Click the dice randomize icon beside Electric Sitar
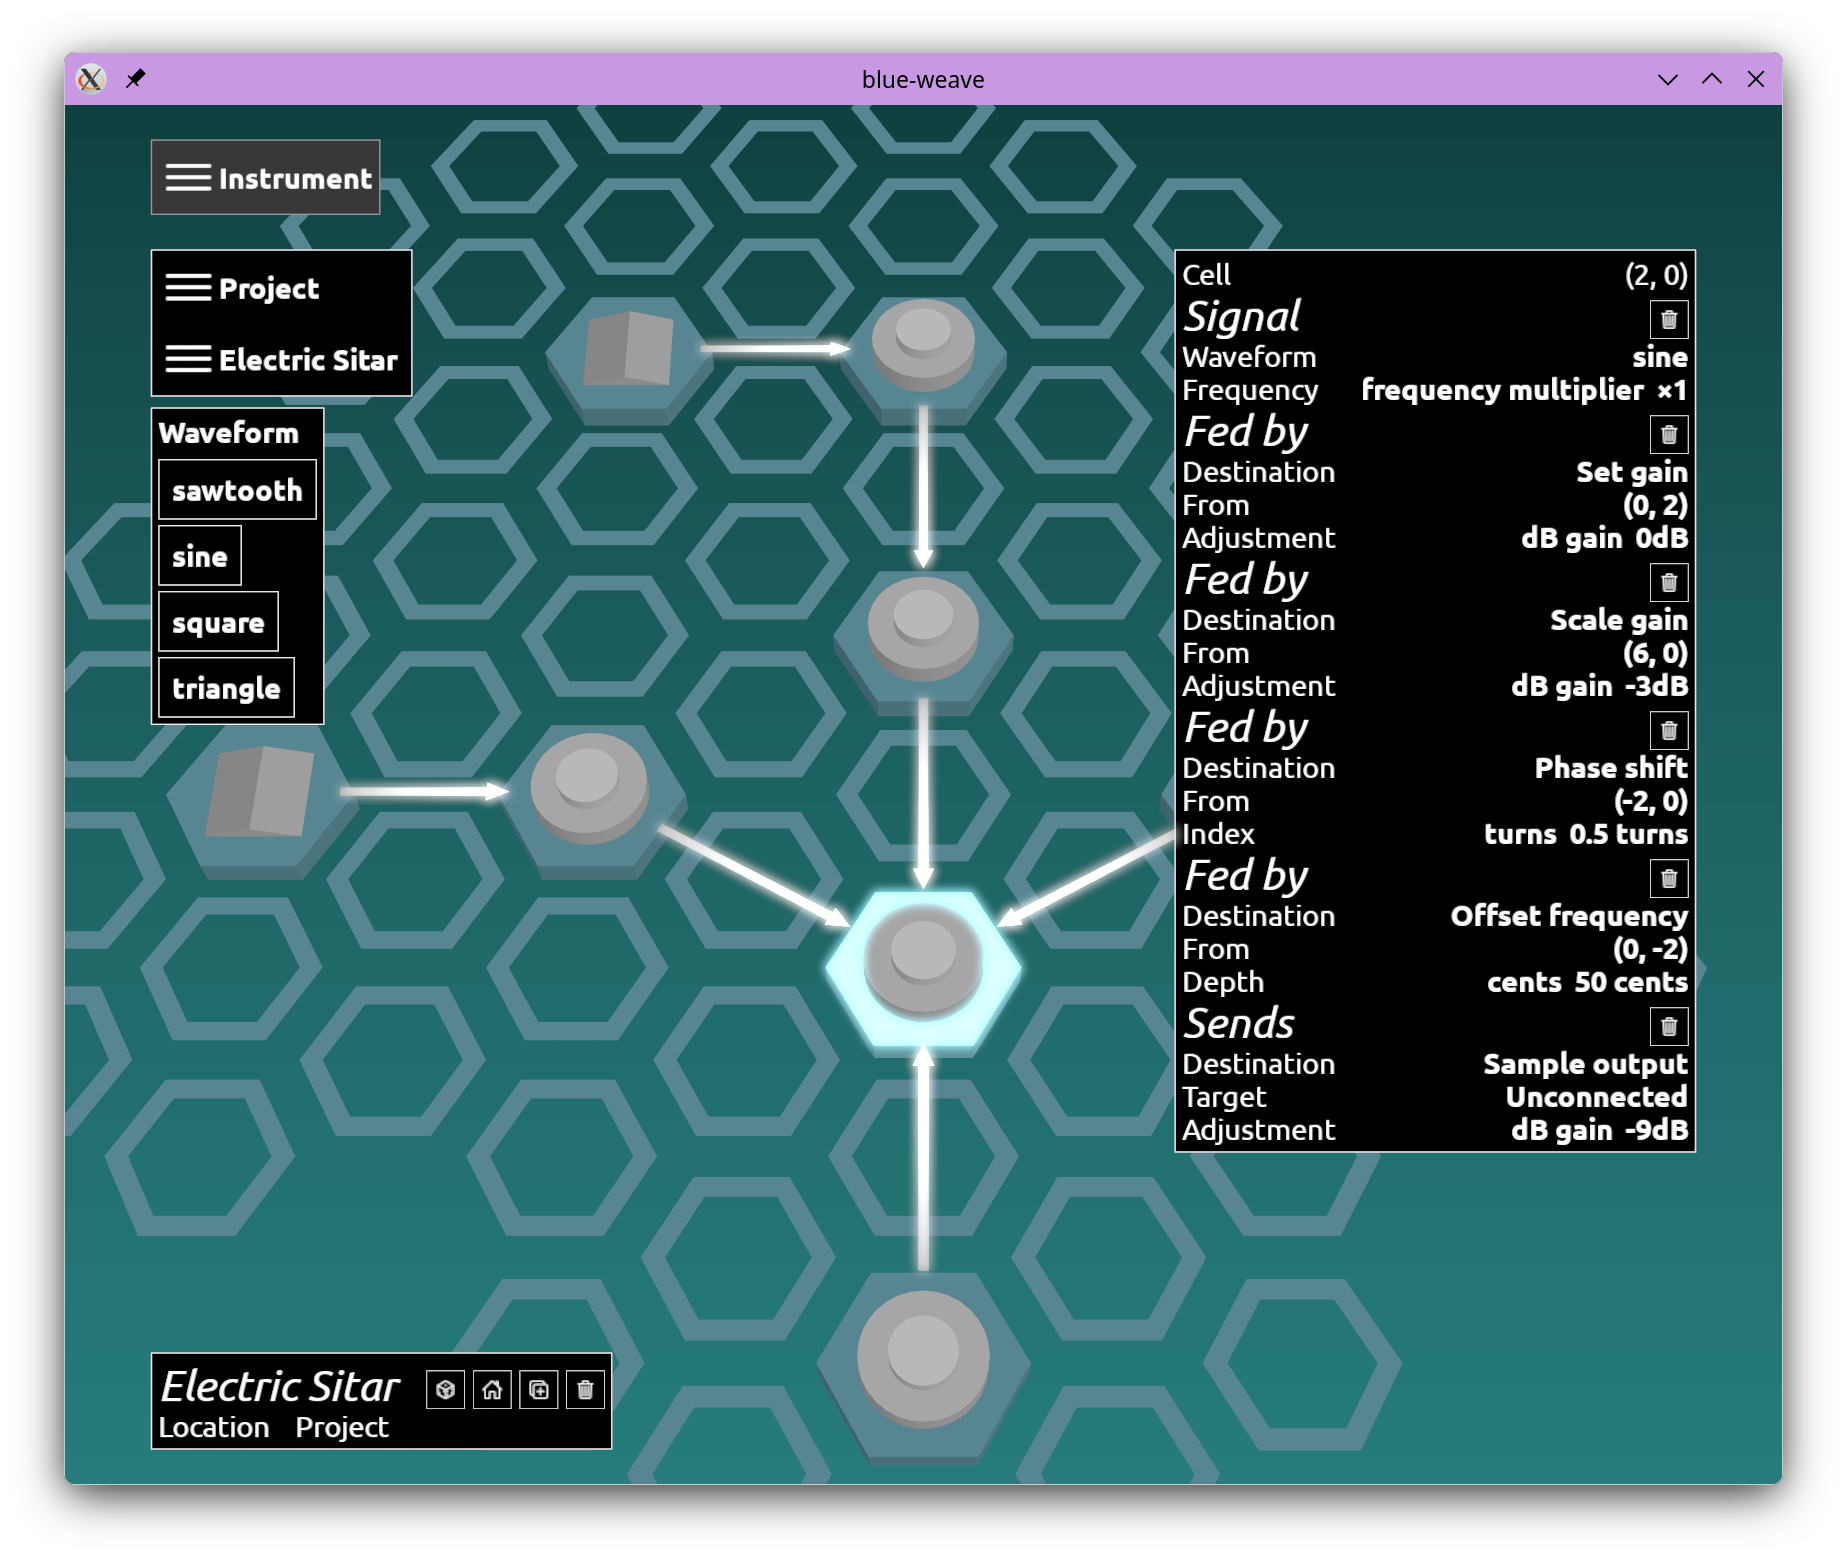The height and width of the screenshot is (1561, 1847). pos(445,1390)
